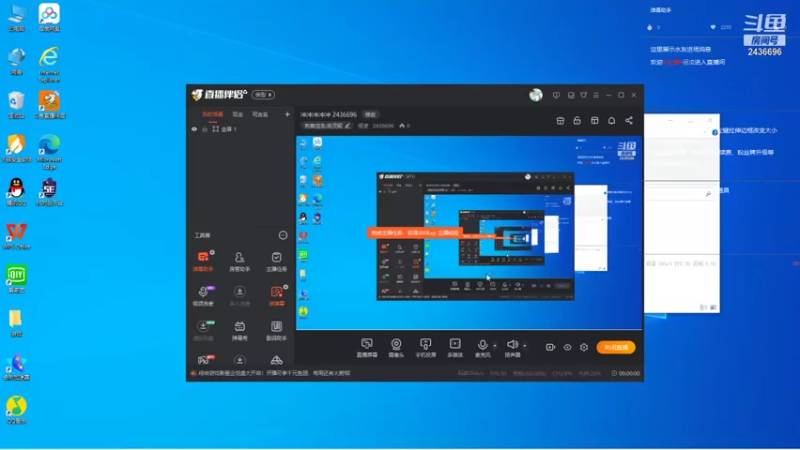Open the 弹幕助手 tool in the toolbox

click(x=203, y=261)
